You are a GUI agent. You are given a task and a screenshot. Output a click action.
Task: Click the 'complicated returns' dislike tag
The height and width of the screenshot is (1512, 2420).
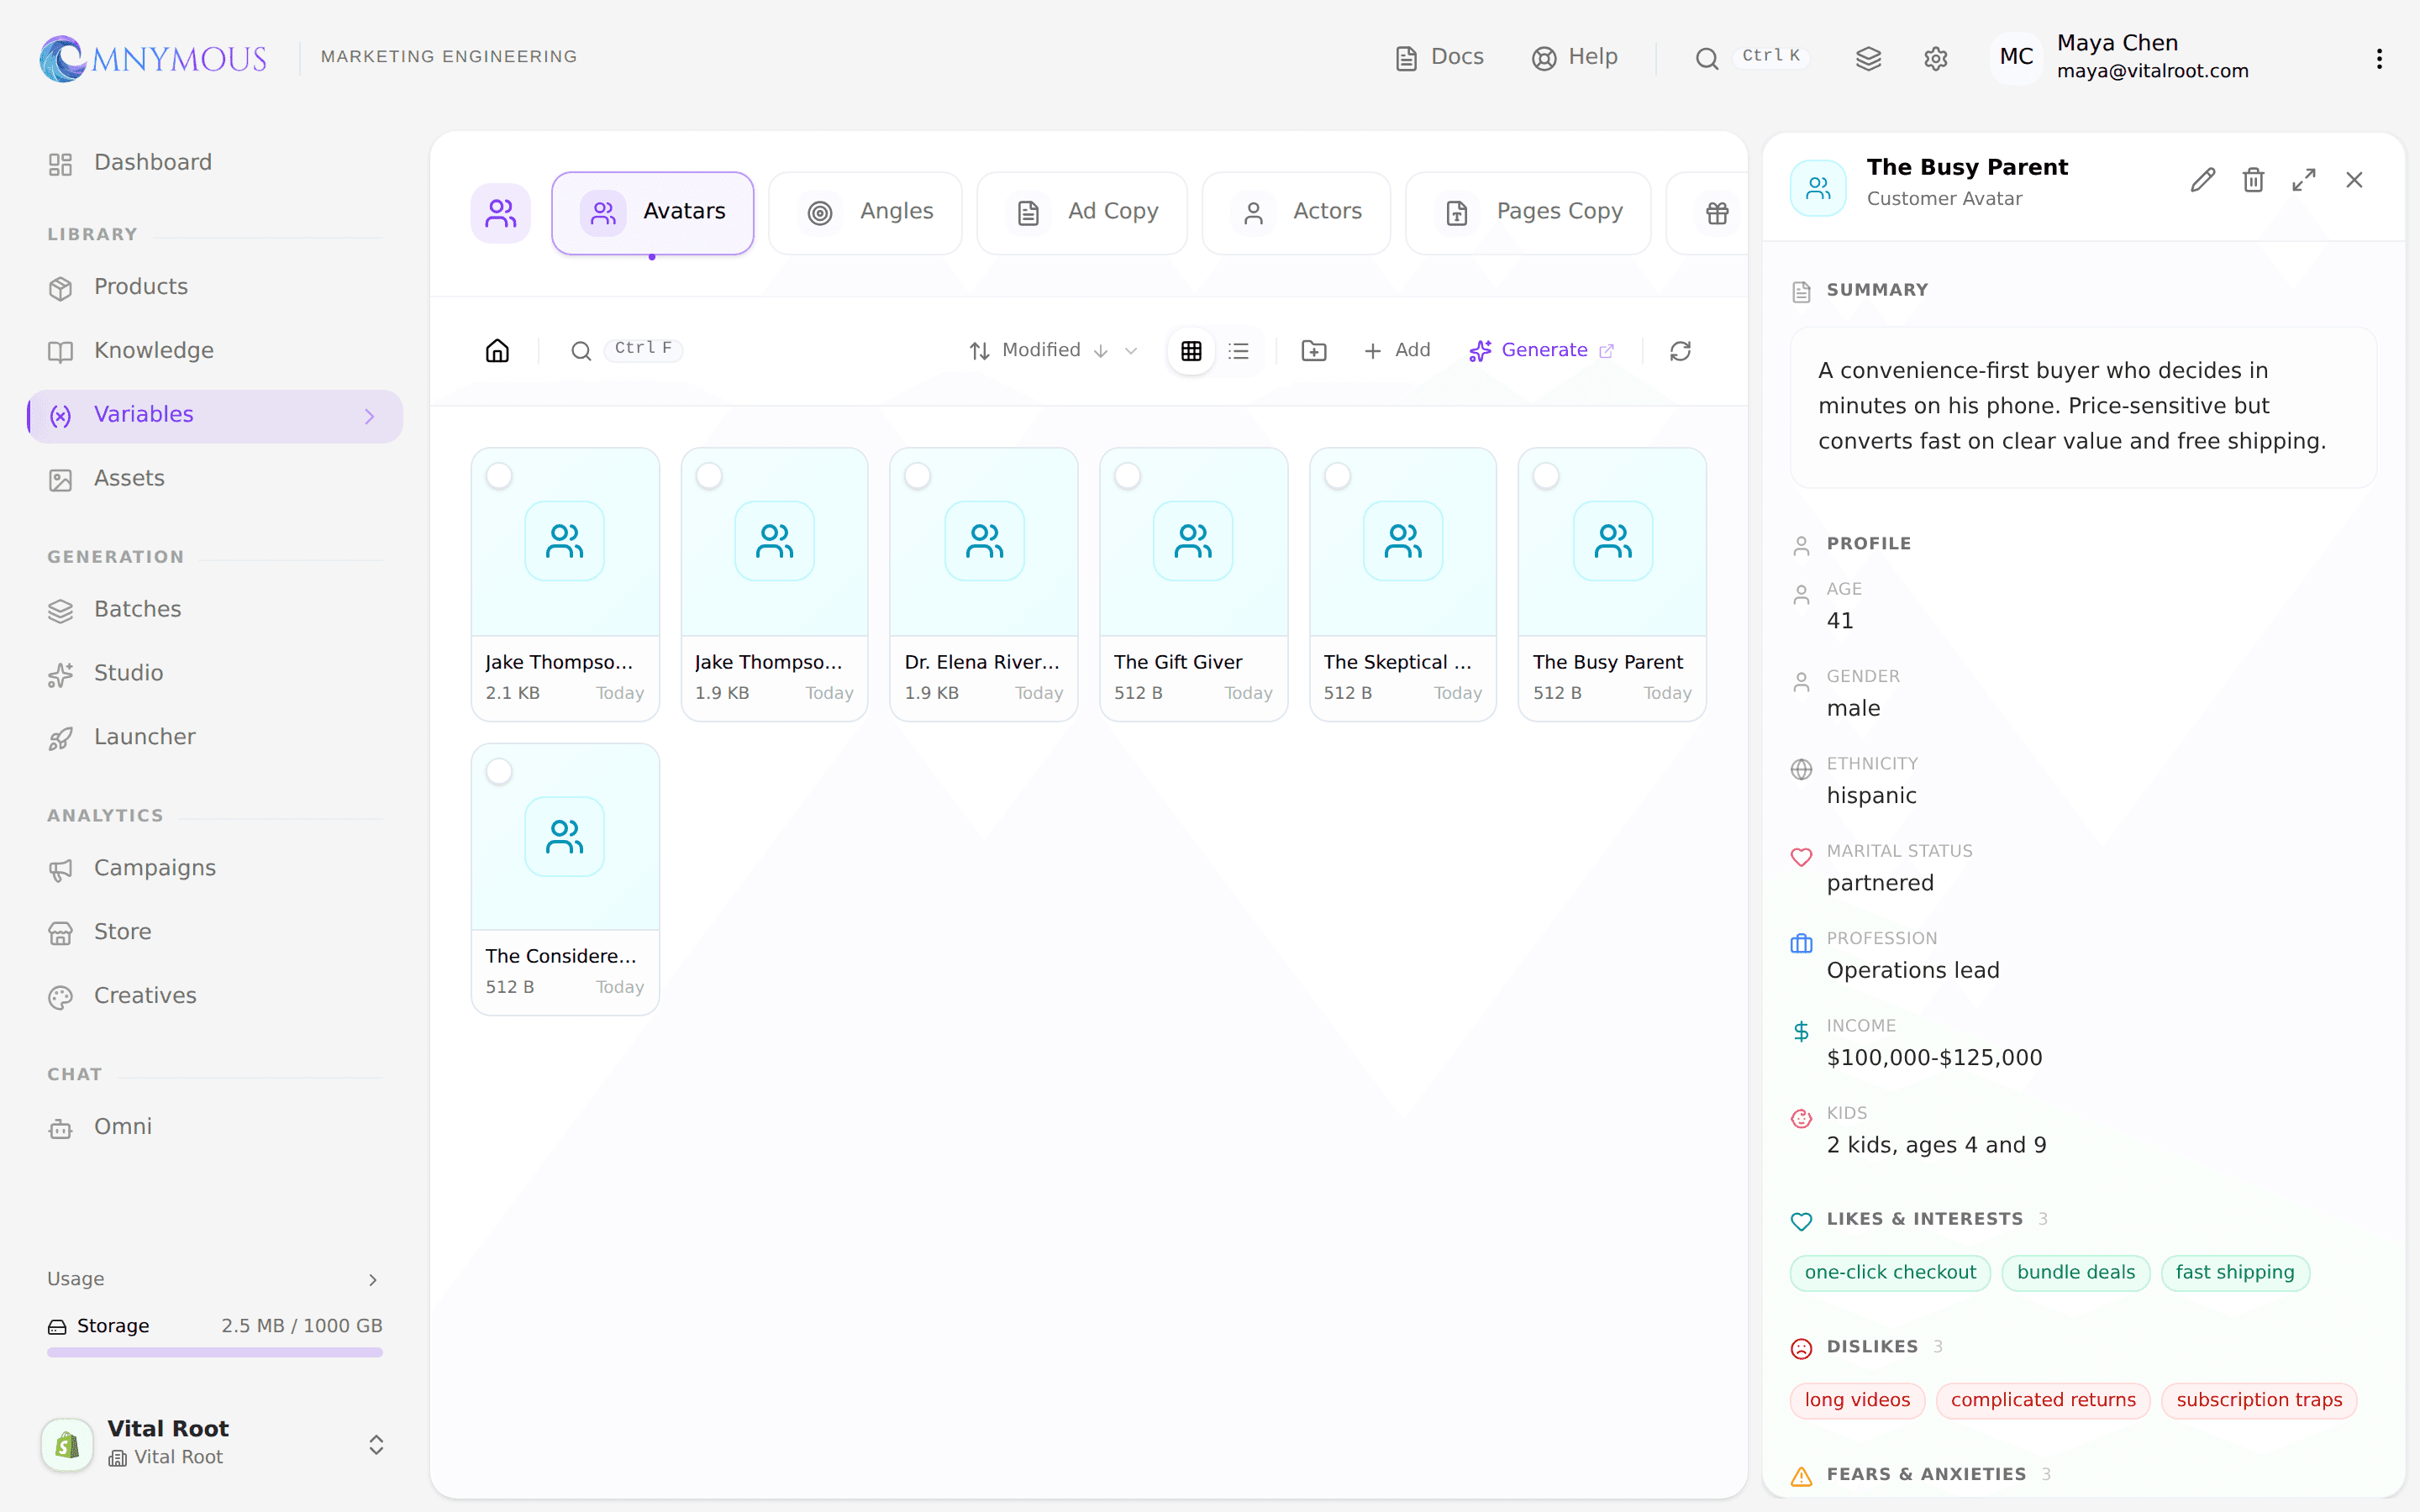coord(2043,1401)
